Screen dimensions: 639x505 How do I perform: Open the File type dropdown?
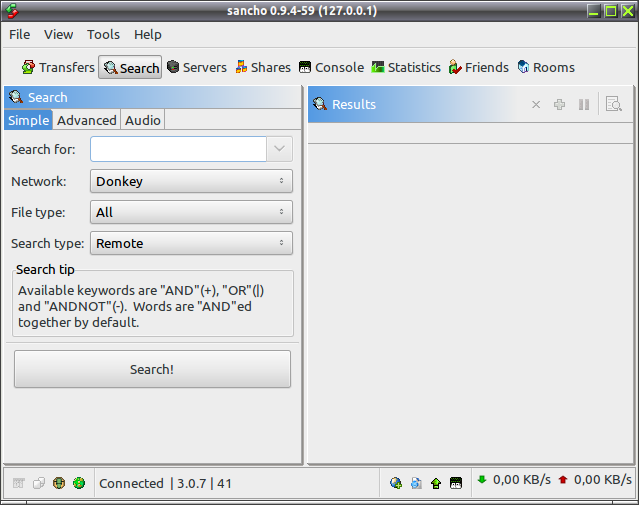(191, 212)
